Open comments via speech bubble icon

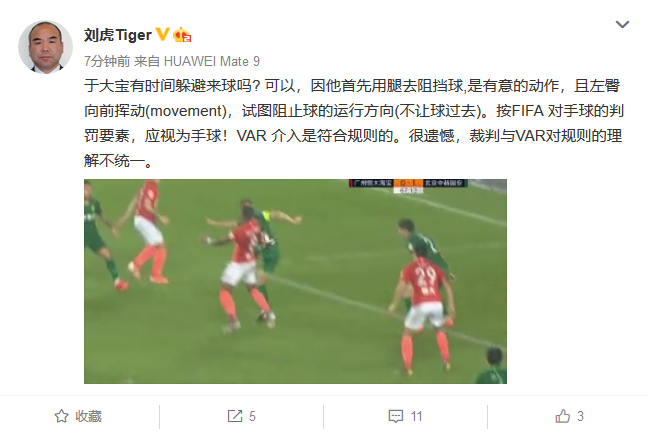tap(396, 416)
